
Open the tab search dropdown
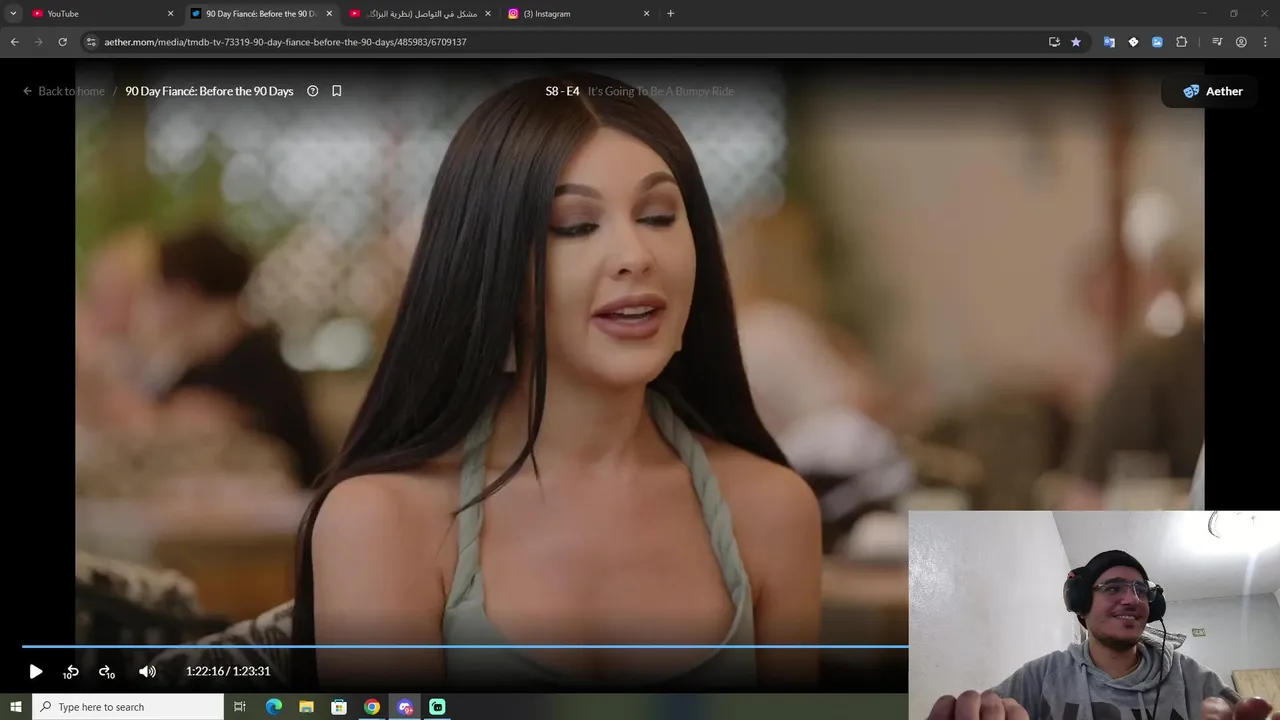pos(13,14)
